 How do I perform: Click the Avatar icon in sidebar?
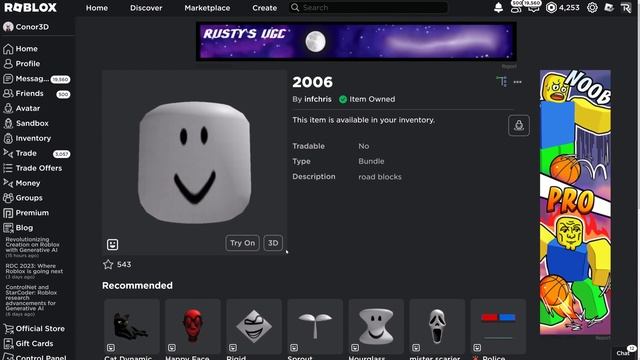pos(8,108)
